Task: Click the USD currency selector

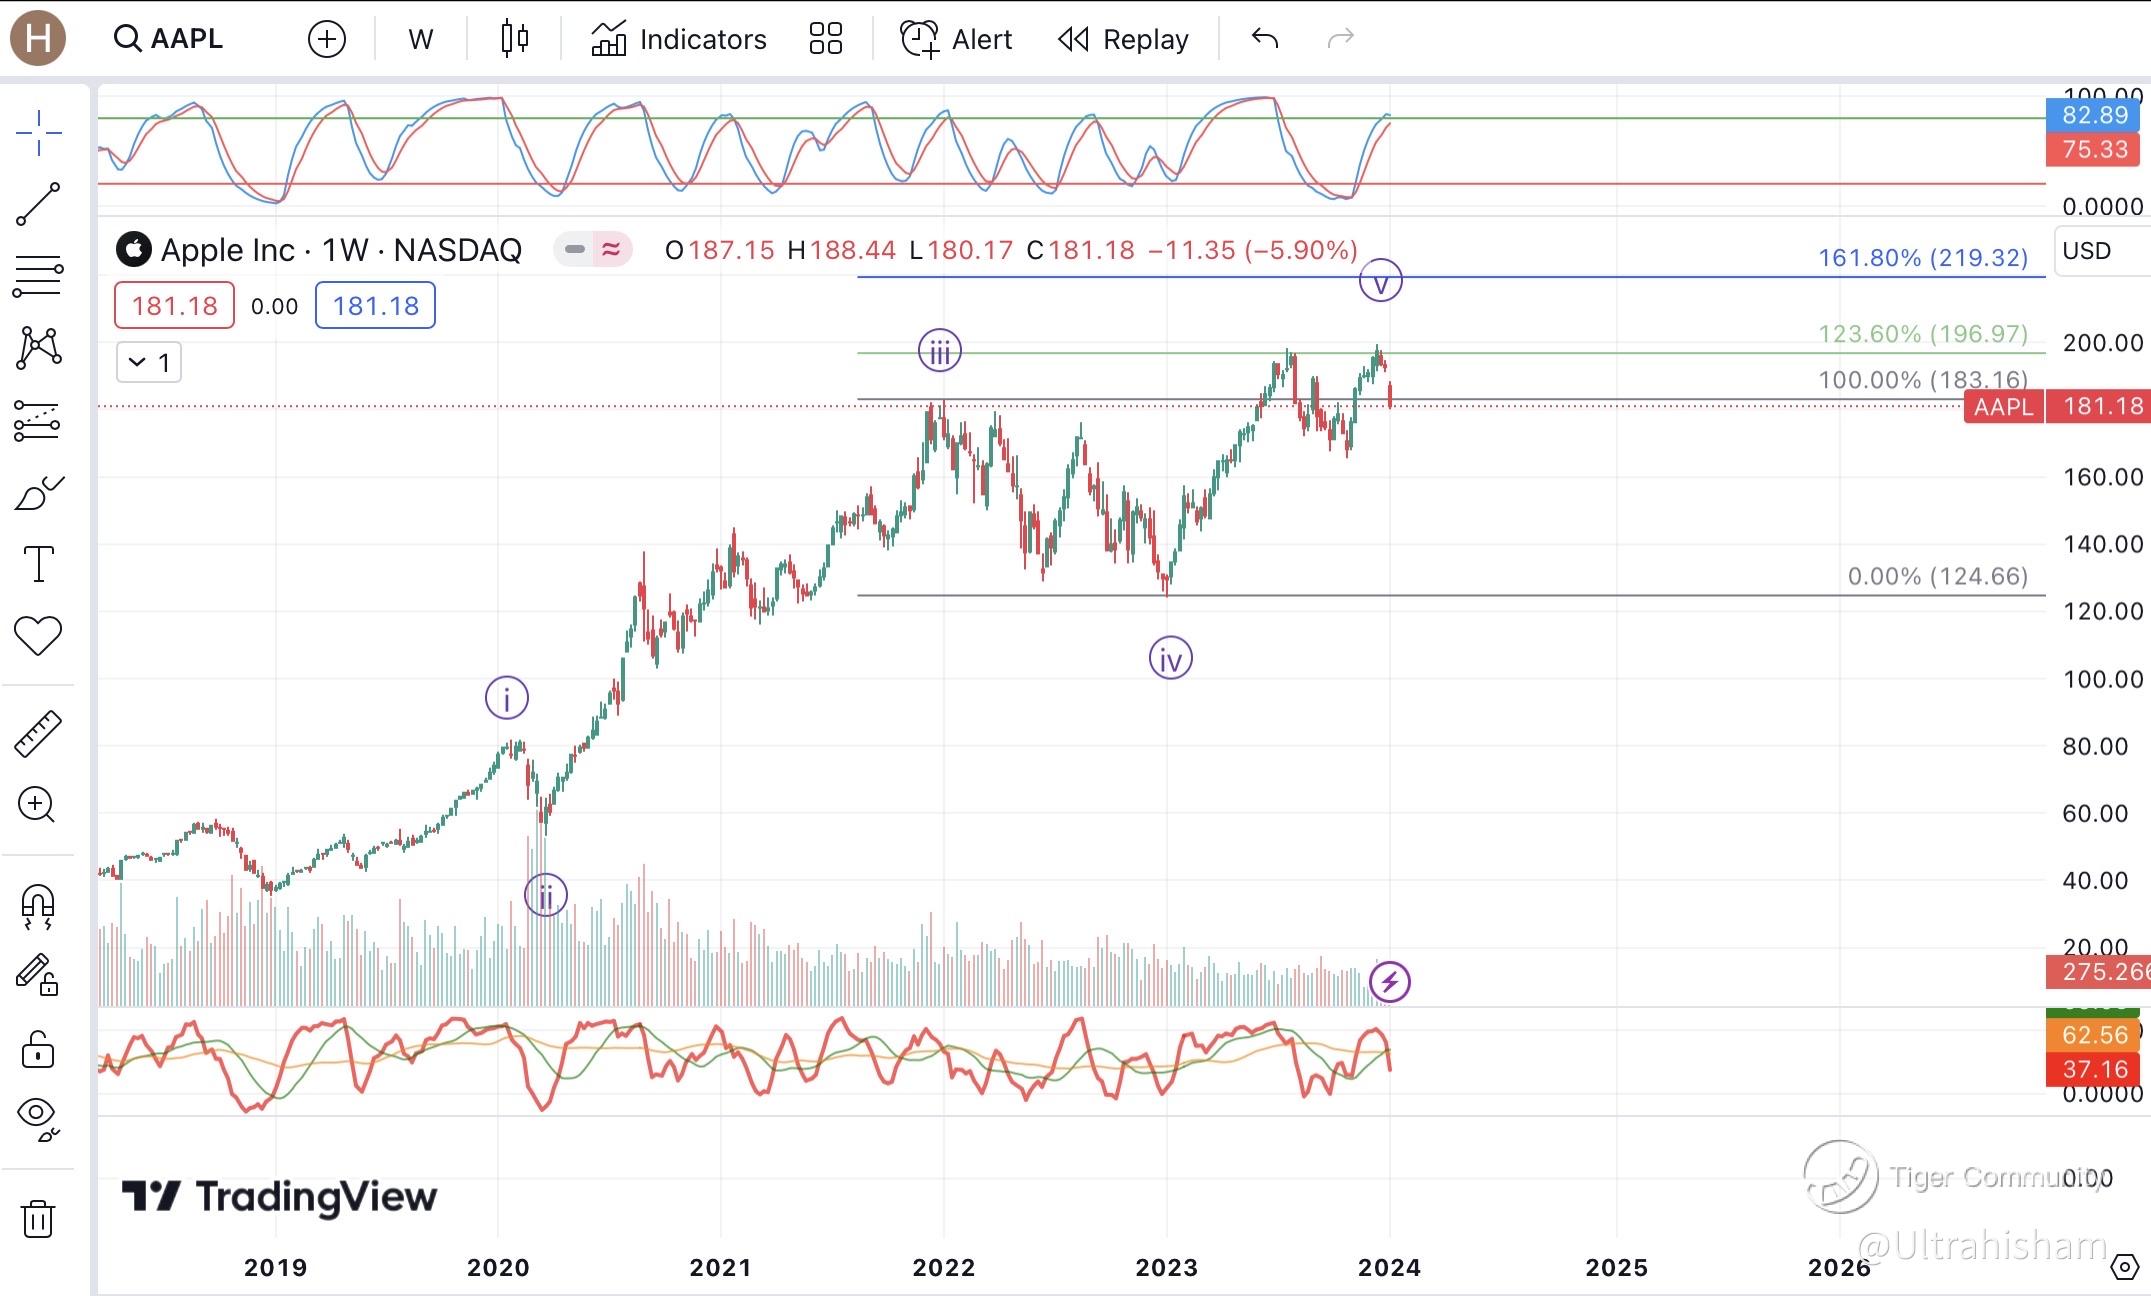Action: pyautogui.click(x=2087, y=251)
